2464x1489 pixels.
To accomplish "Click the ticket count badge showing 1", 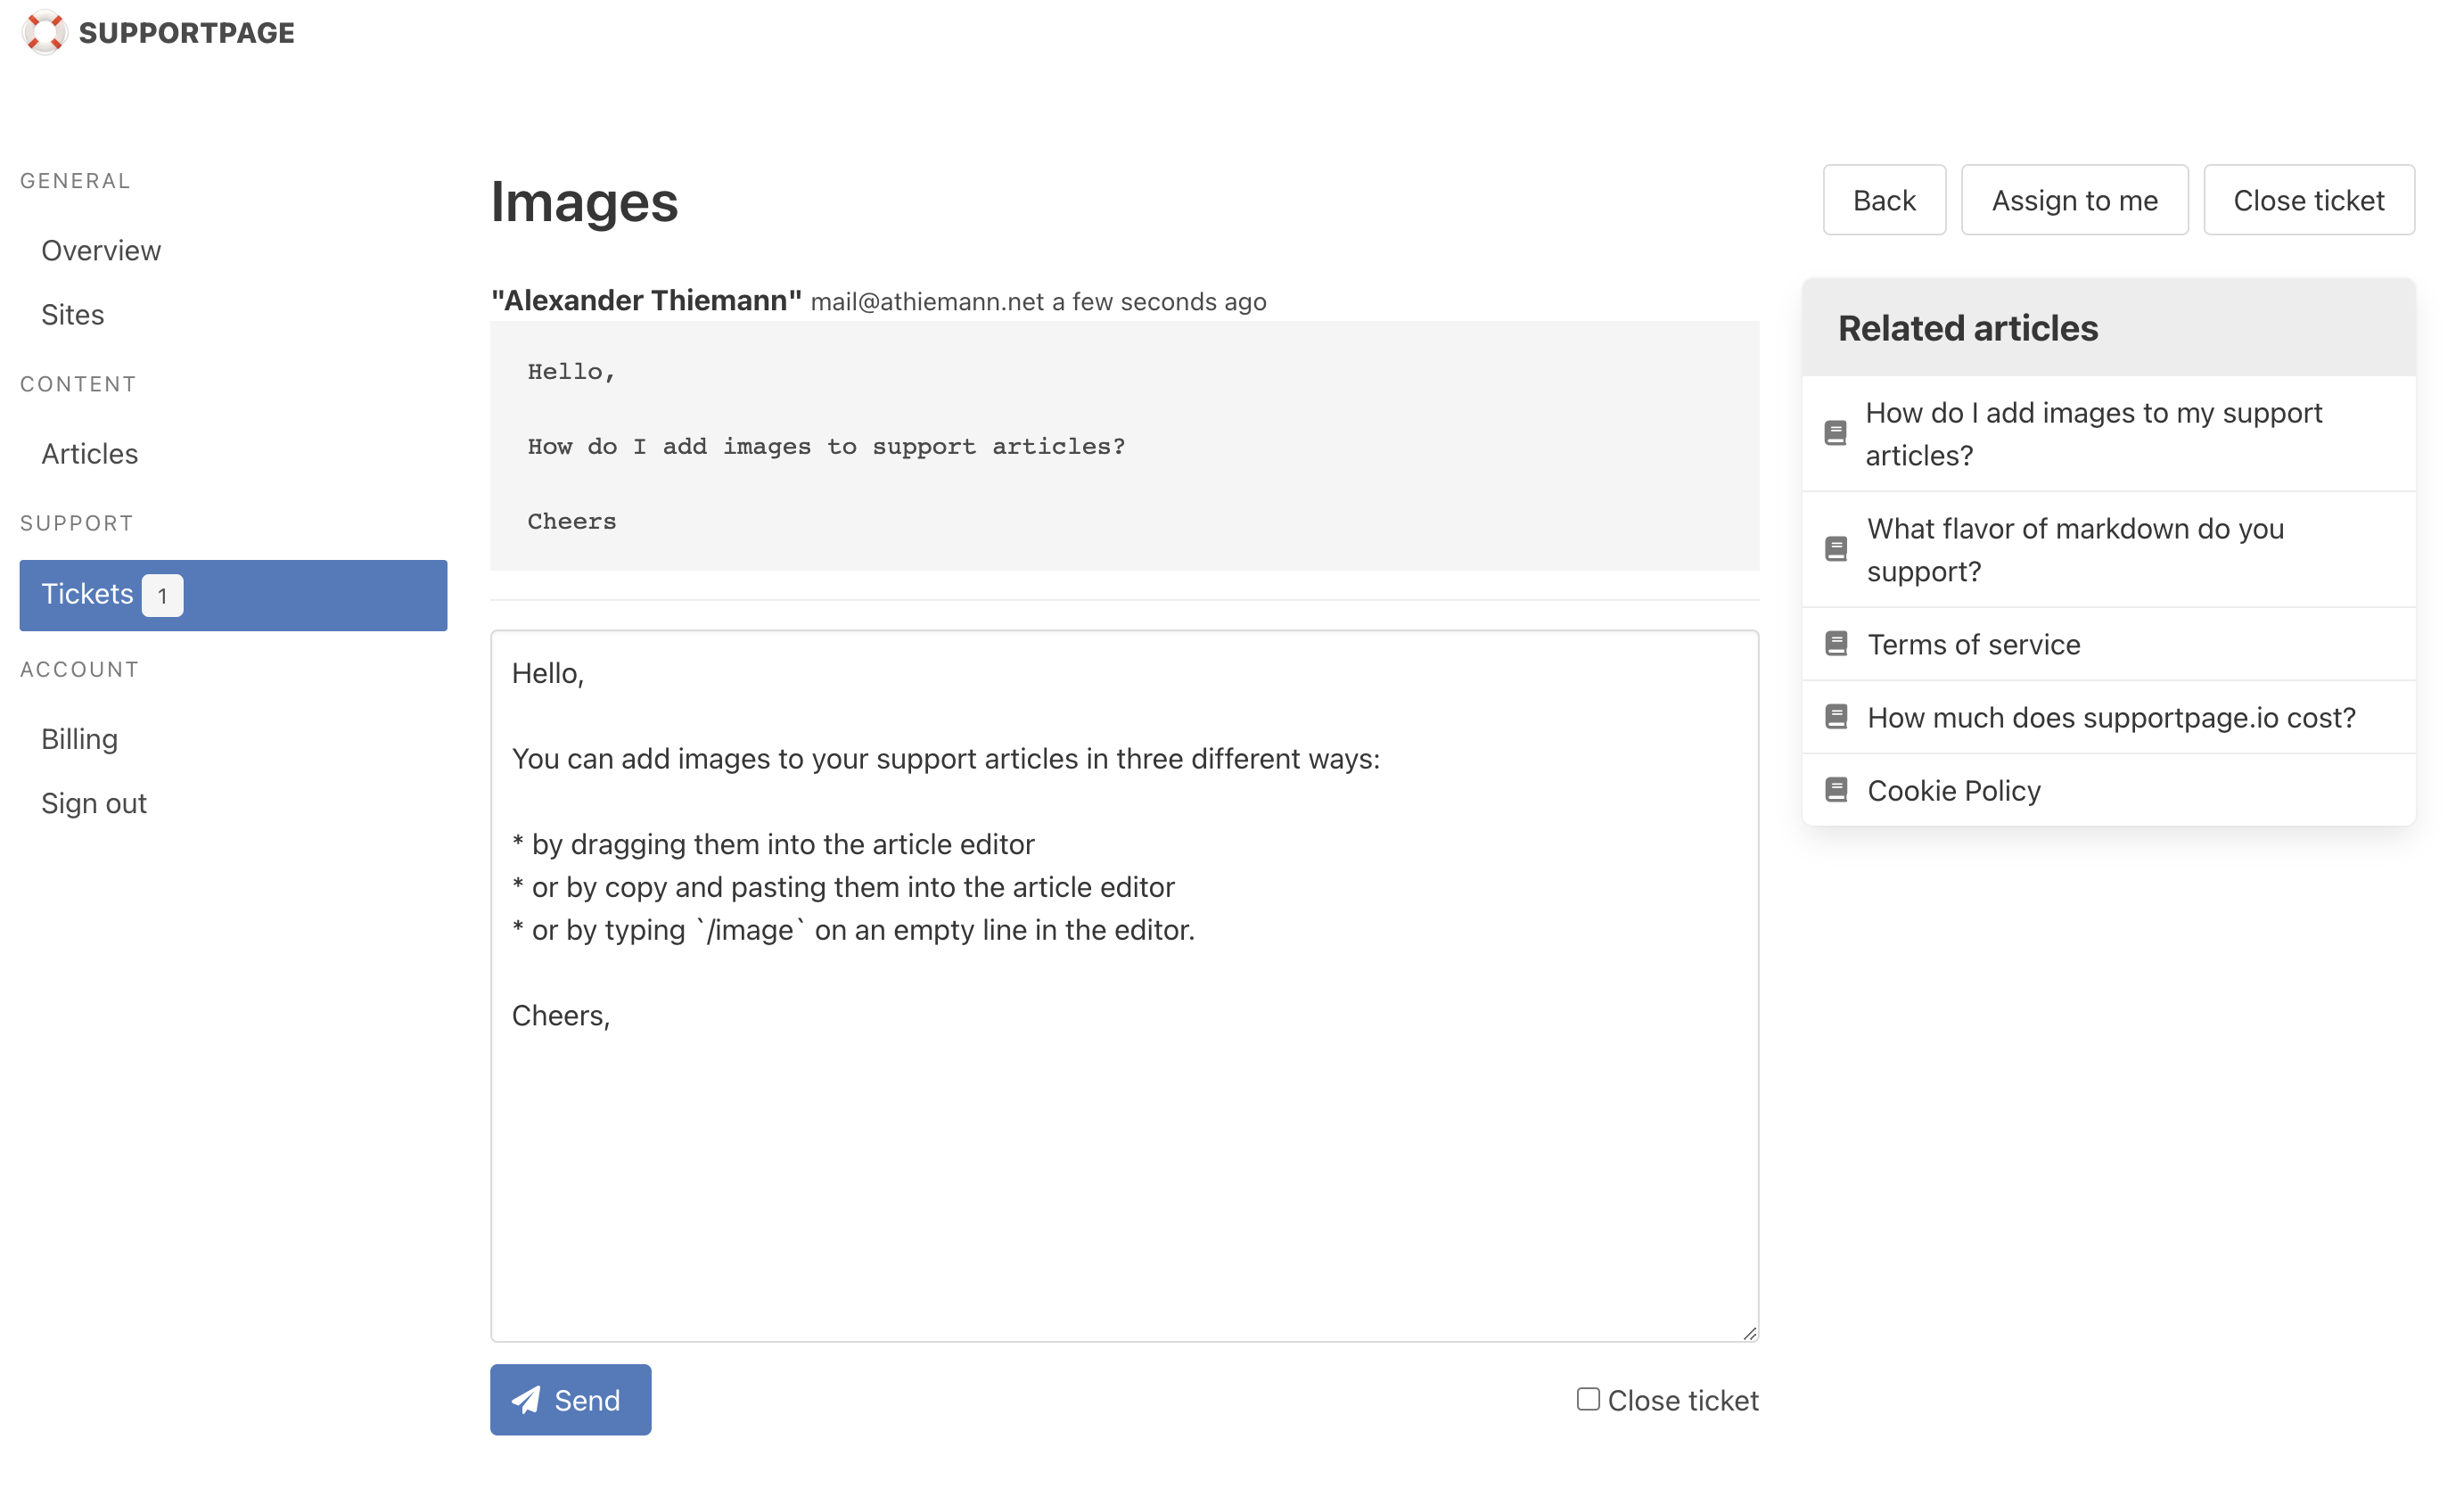I will (x=162, y=595).
